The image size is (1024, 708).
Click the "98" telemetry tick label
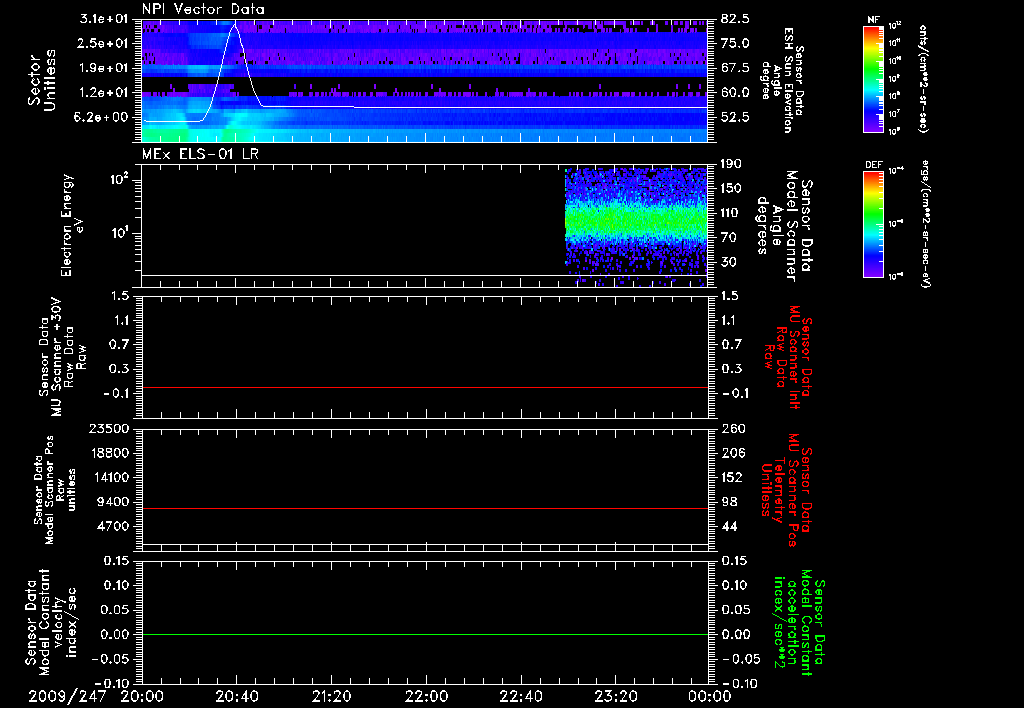pyautogui.click(x=728, y=502)
